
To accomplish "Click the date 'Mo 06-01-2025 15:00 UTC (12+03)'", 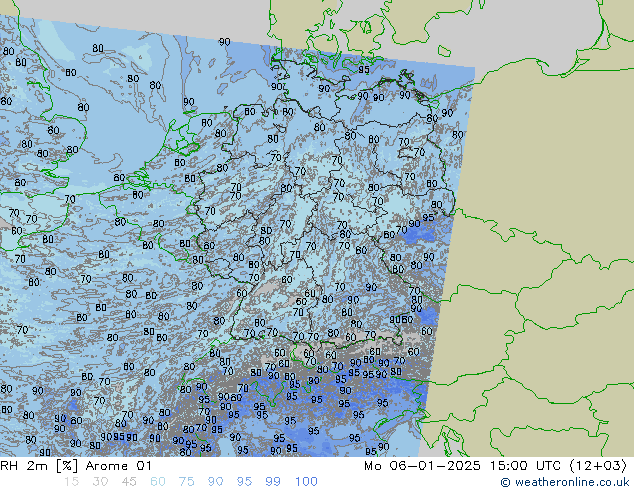I will pos(495,466).
